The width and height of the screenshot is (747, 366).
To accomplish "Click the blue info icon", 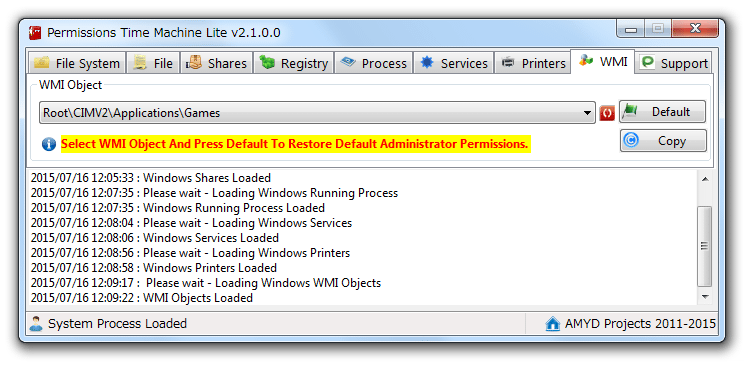I will coord(49,144).
